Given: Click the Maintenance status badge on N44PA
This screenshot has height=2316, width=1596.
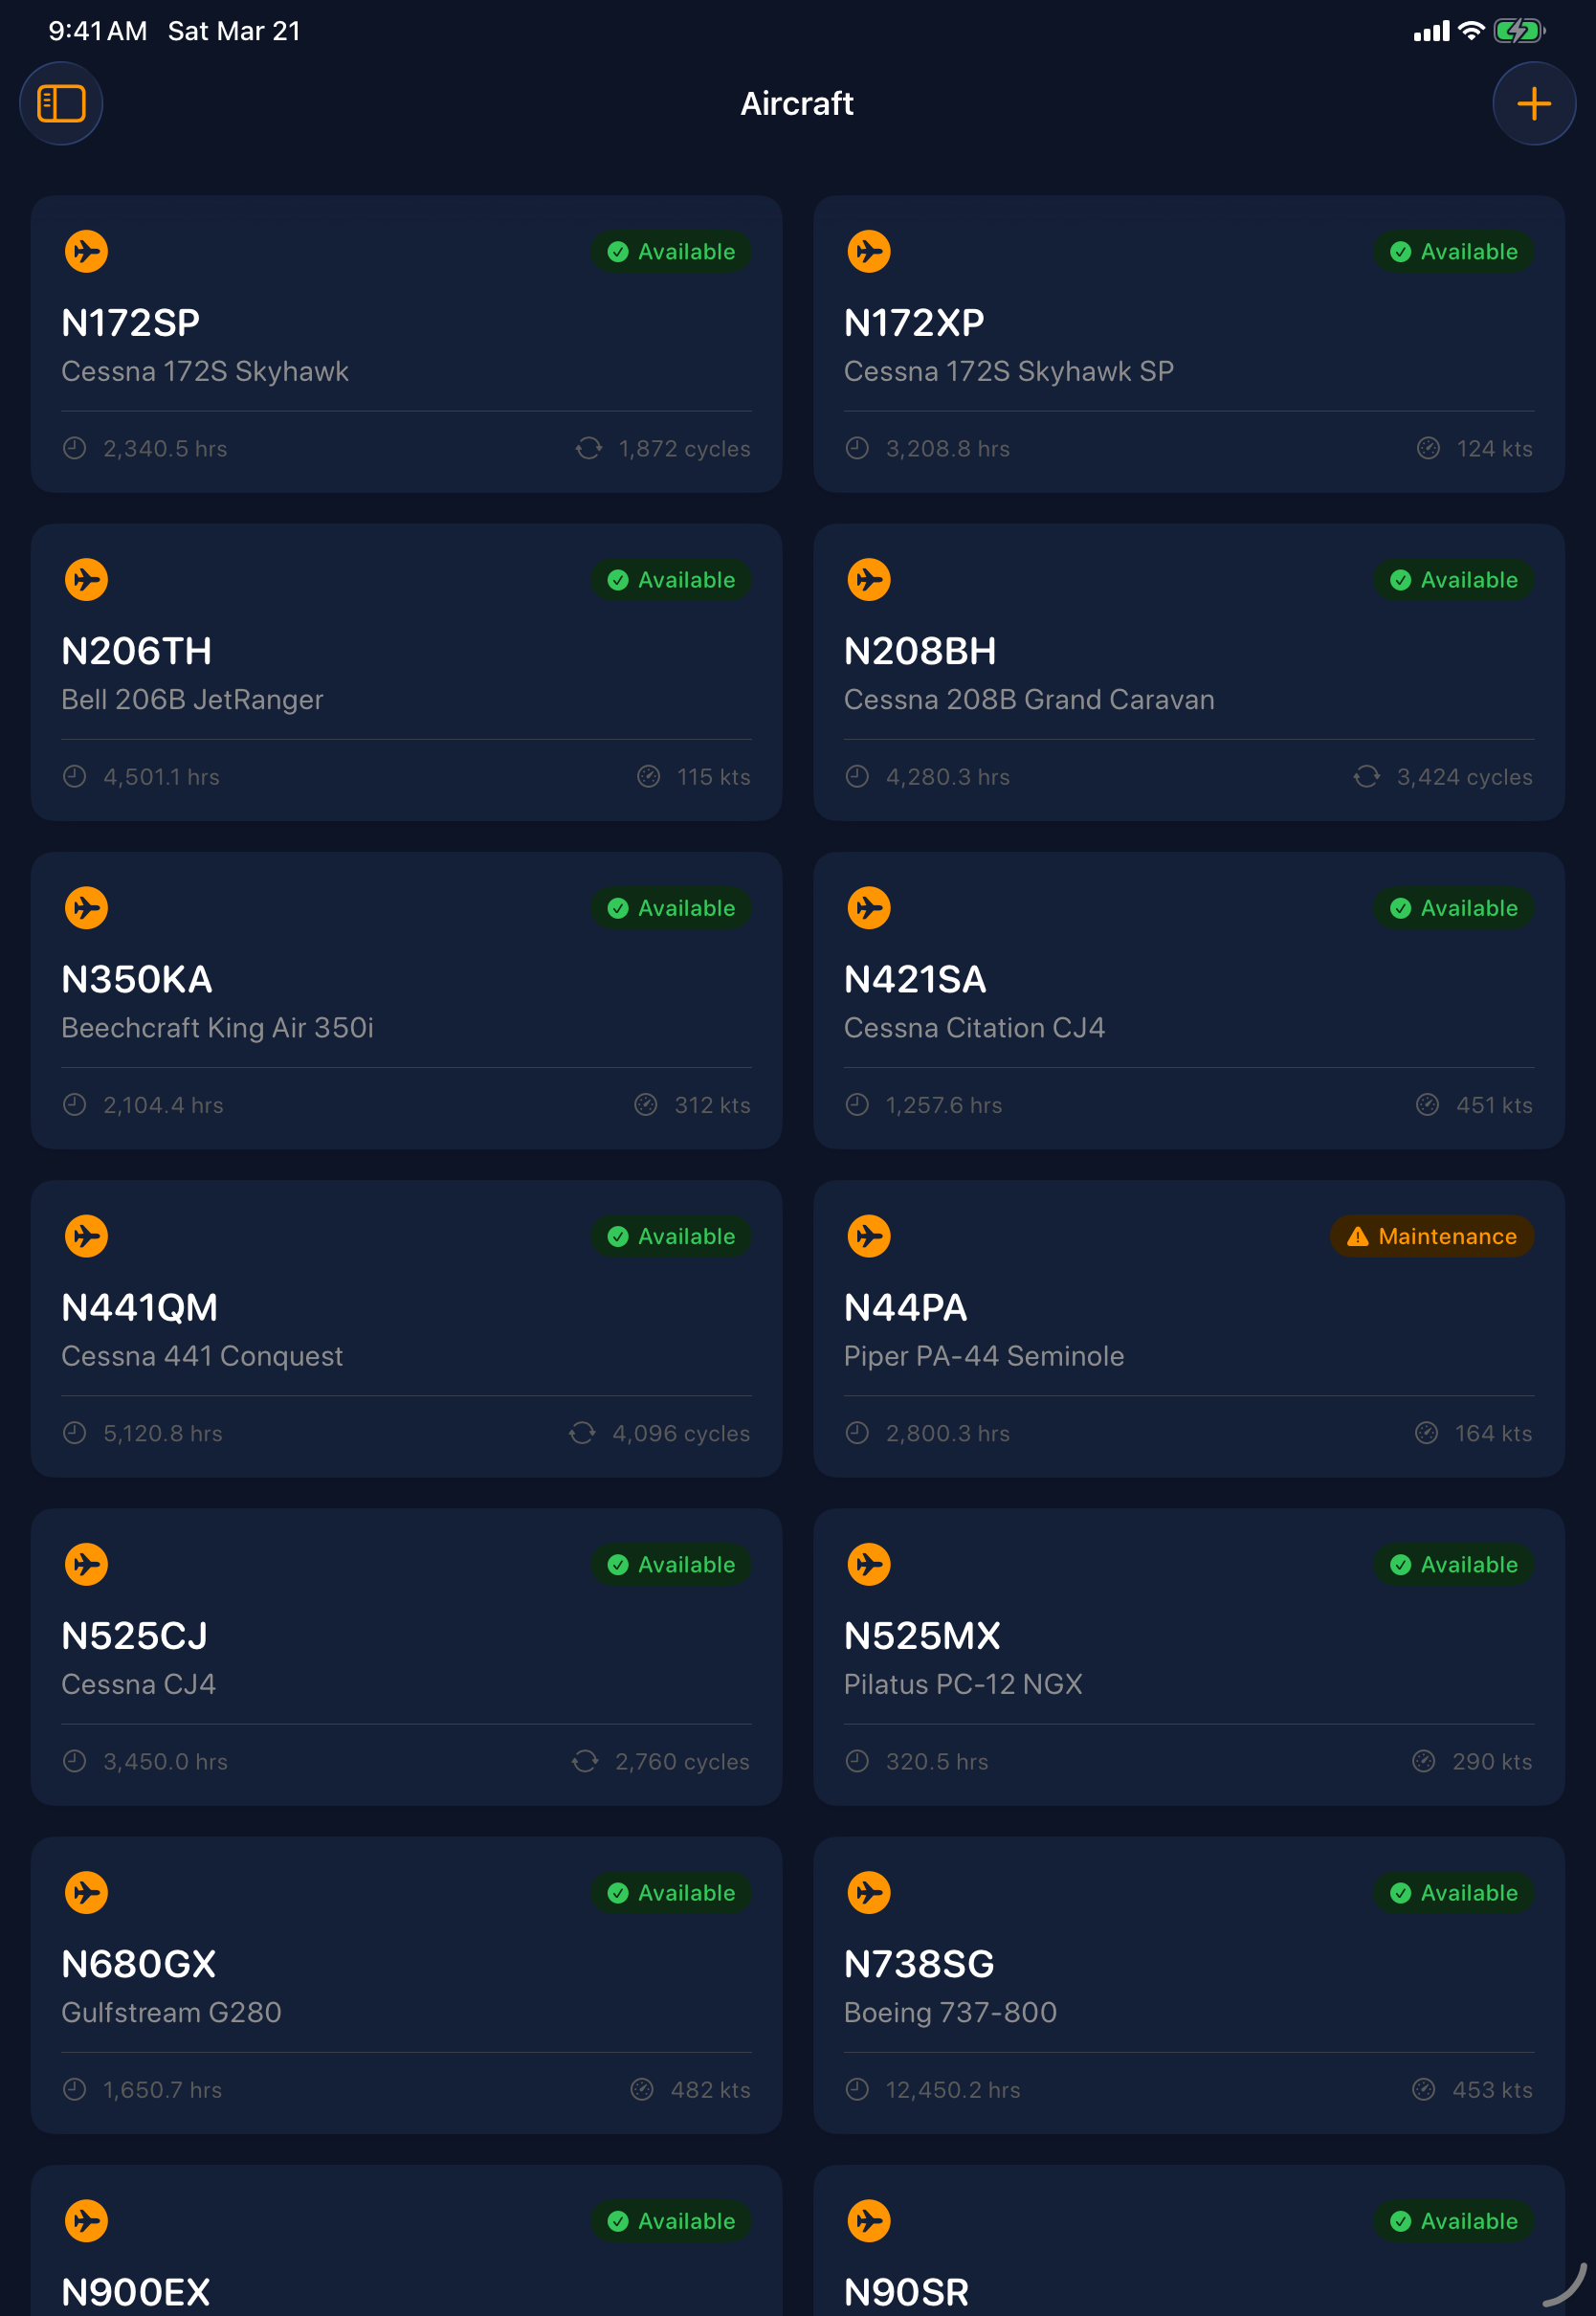Looking at the screenshot, I should (x=1431, y=1236).
